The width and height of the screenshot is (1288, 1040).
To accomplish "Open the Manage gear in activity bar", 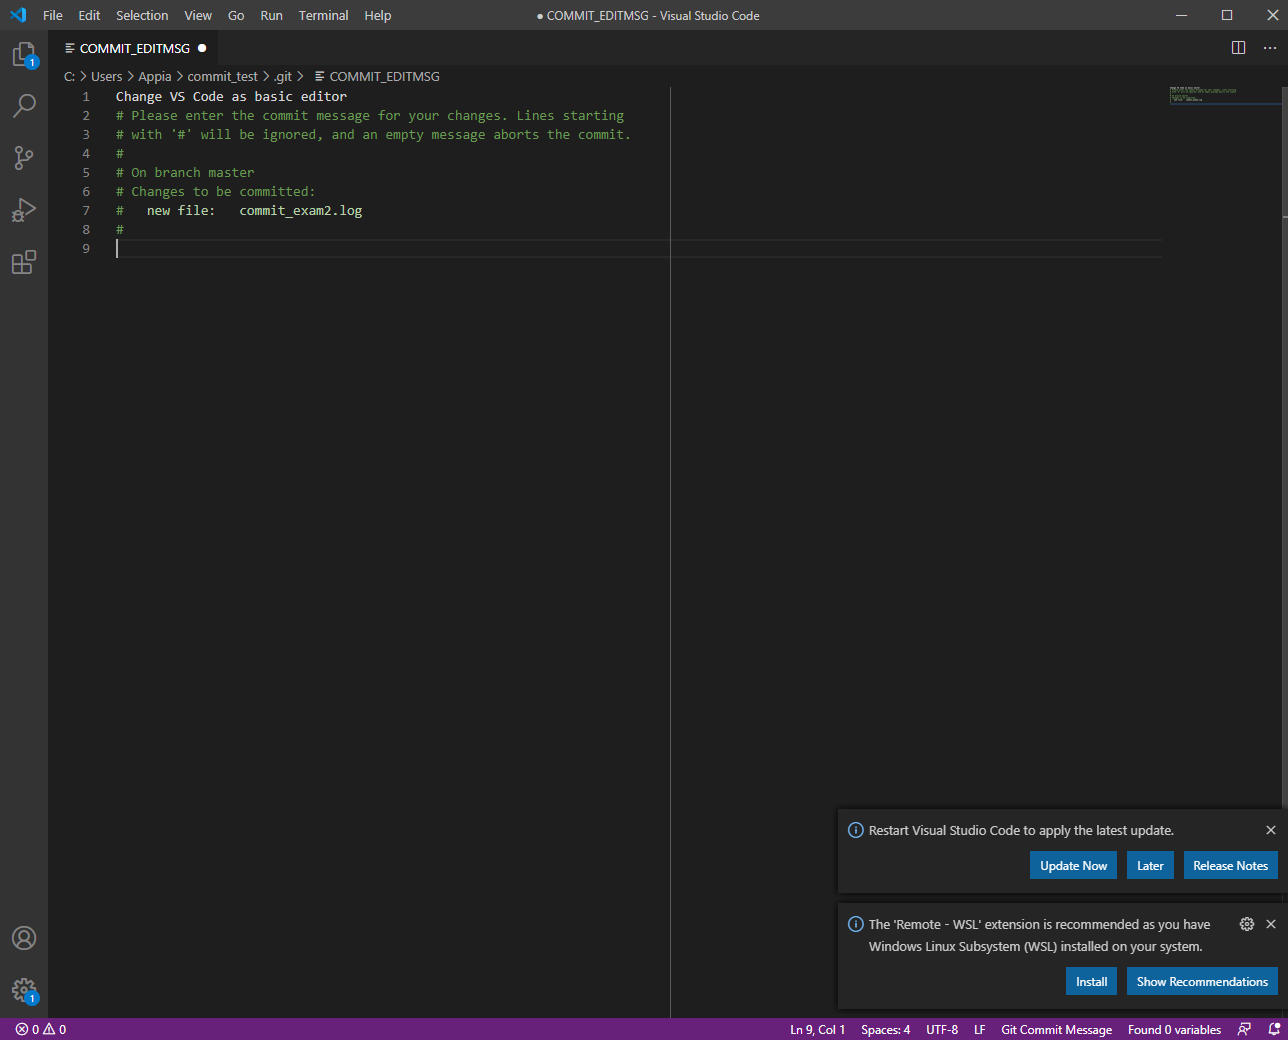I will click(24, 990).
